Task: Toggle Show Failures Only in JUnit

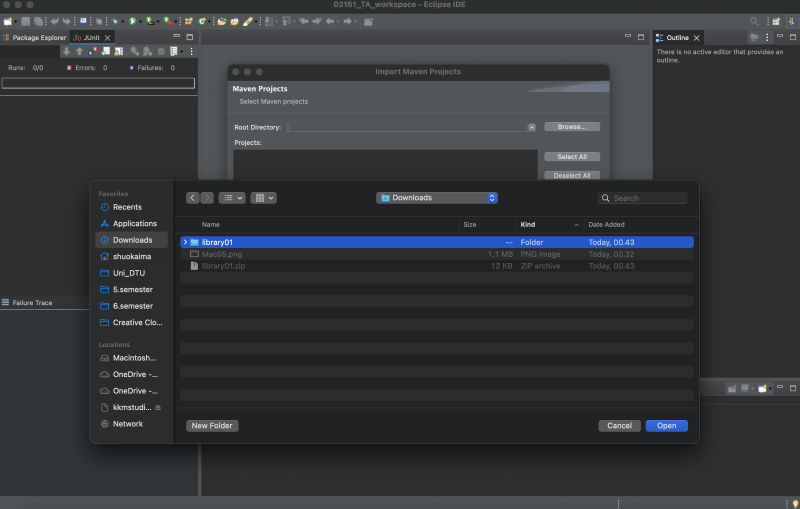Action: 92,51
